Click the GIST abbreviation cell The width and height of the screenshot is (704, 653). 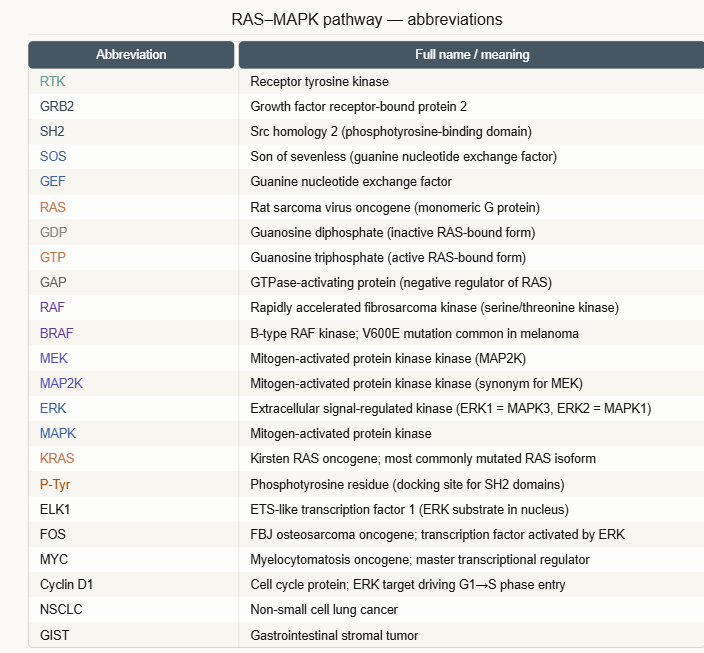point(55,635)
